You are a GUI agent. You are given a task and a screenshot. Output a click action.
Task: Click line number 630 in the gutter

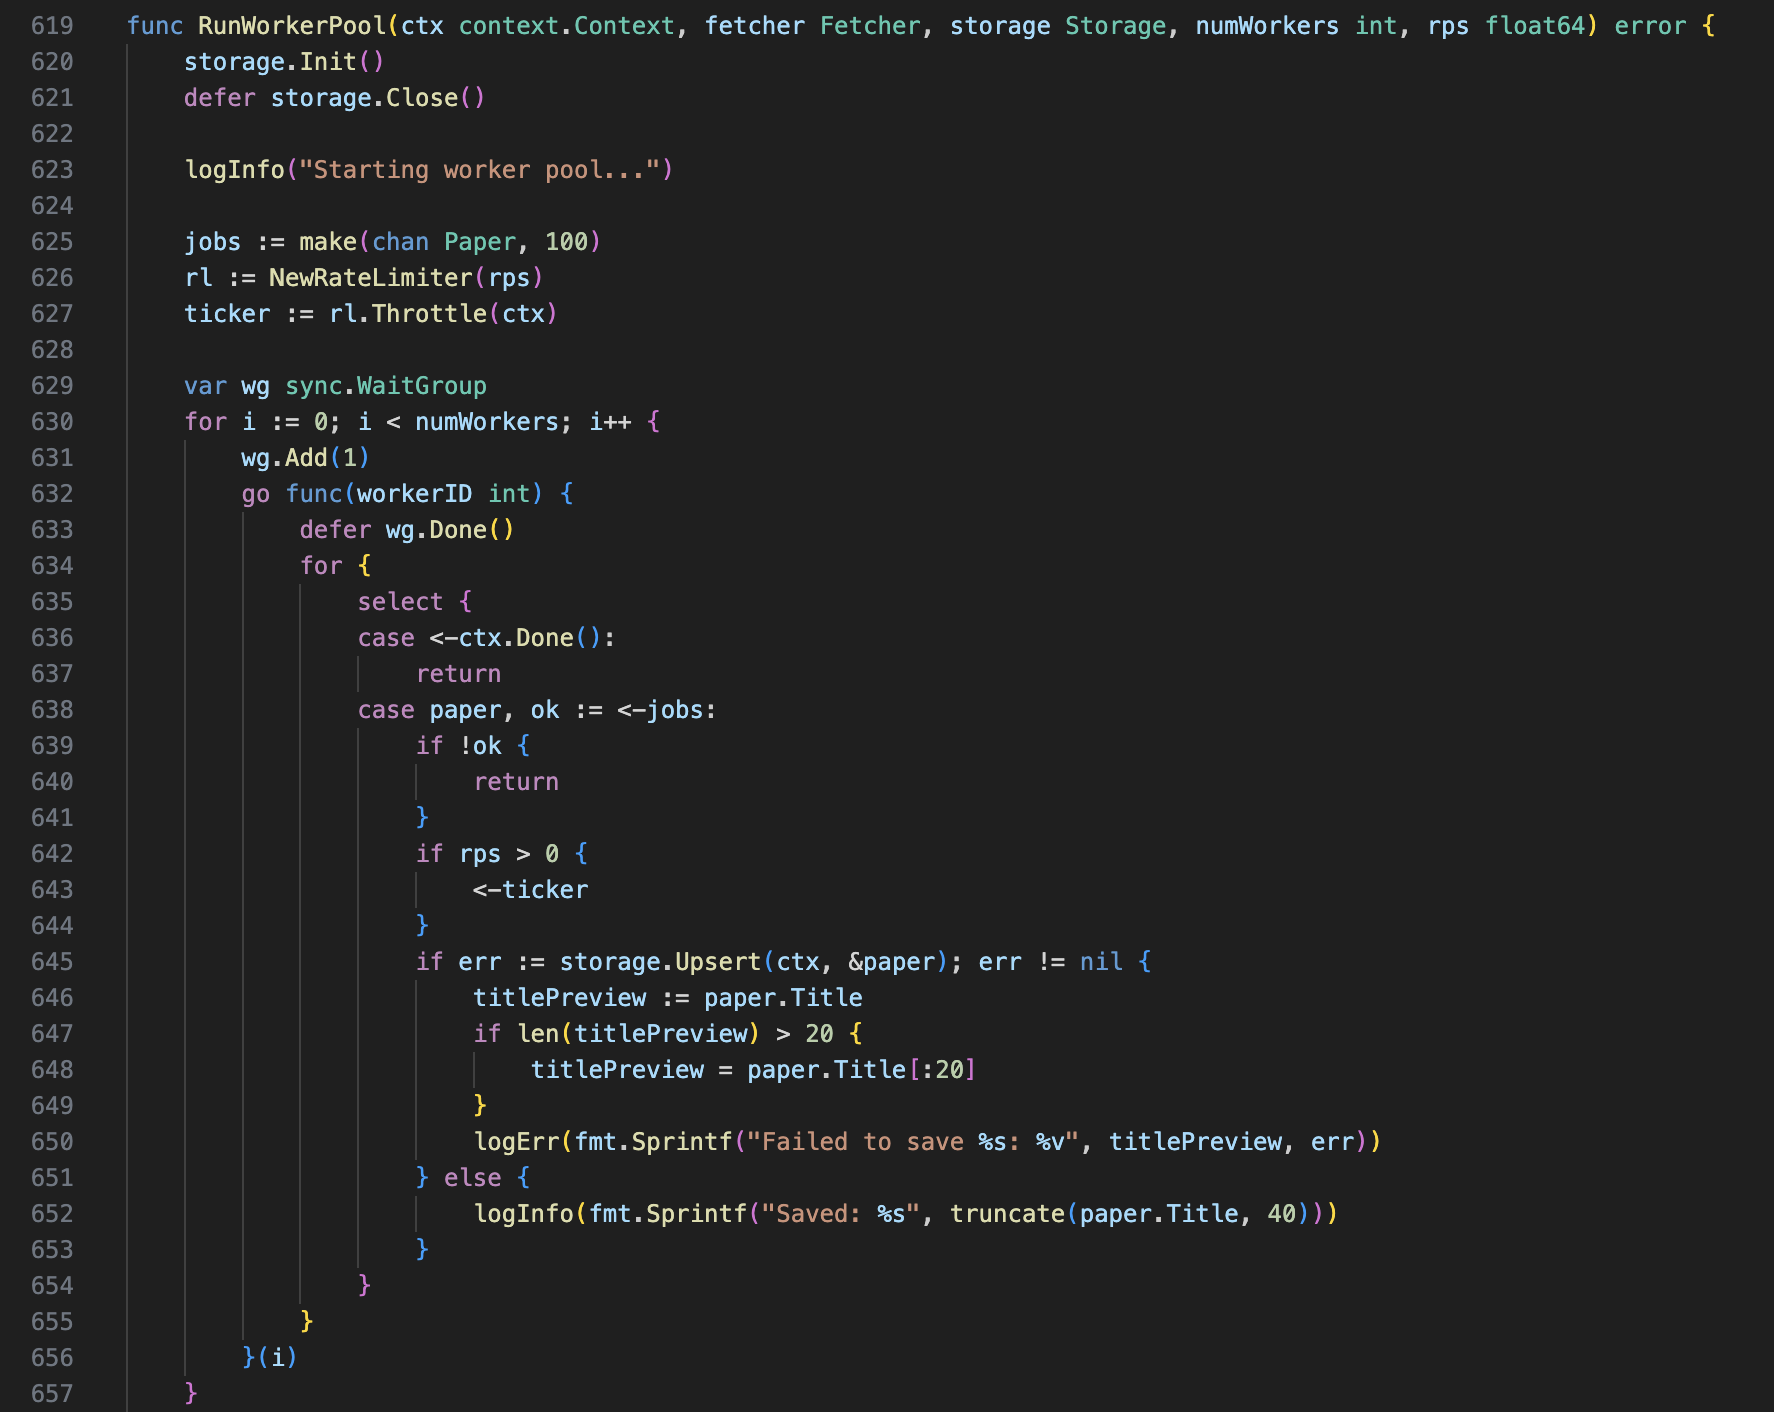click(x=52, y=422)
